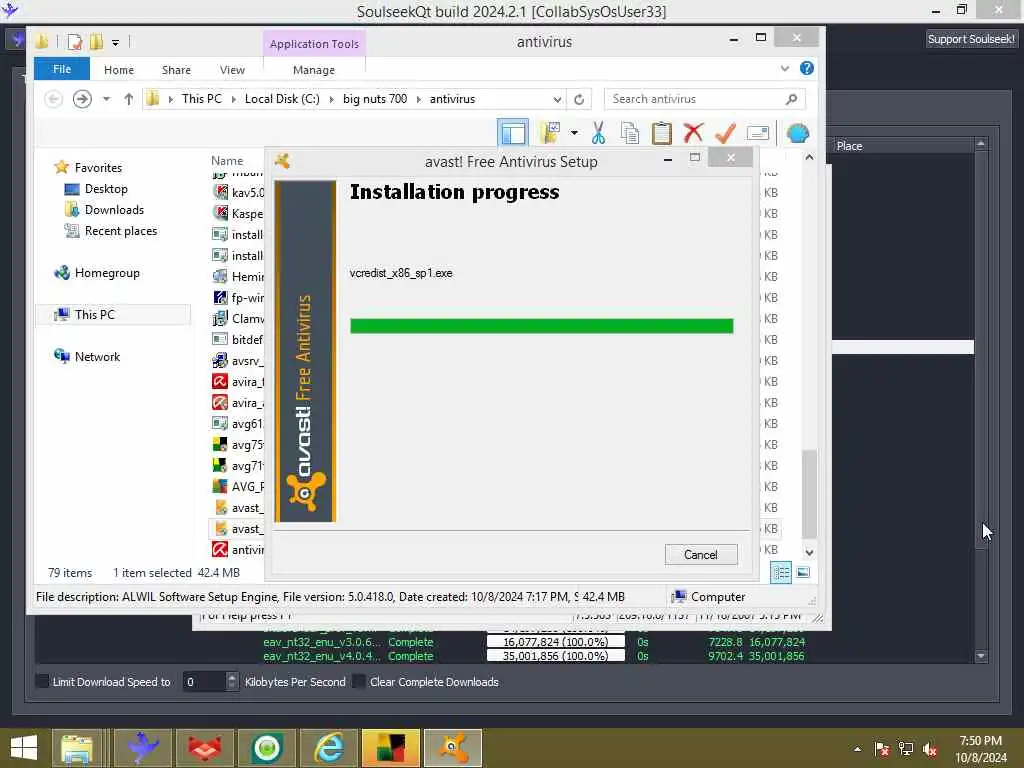Click the download speed limit field
The width and height of the screenshot is (1024, 768).
tap(204, 682)
